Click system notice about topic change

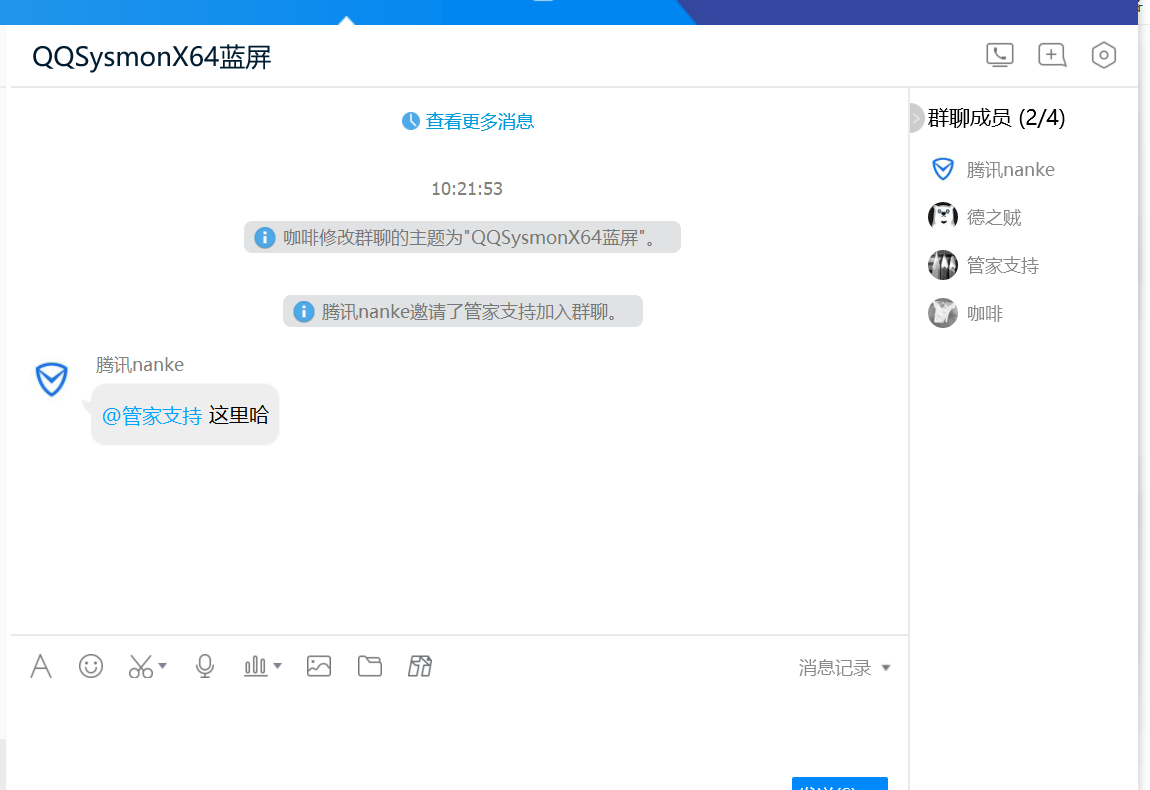(x=462, y=238)
